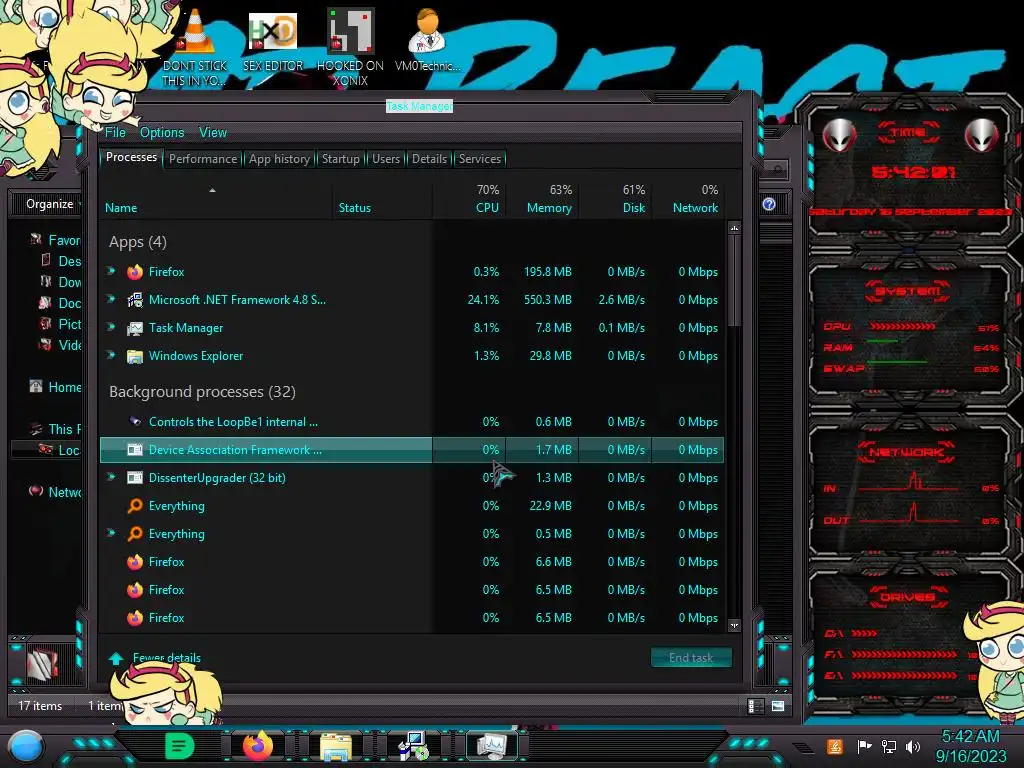Viewport: 1024px width, 768px height.
Task: Open the VM0Technic desktop icon
Action: (x=427, y=31)
